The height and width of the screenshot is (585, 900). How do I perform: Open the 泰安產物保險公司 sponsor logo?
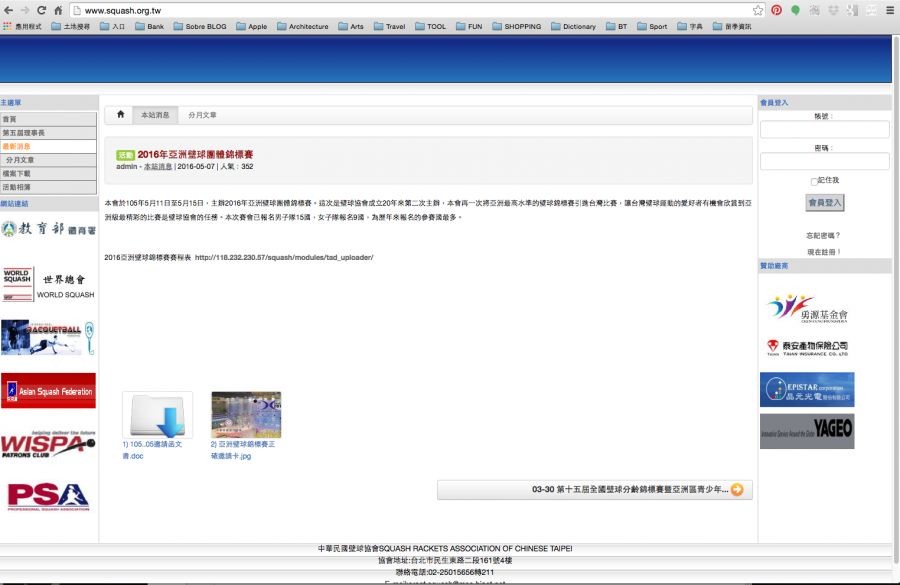[x=807, y=347]
